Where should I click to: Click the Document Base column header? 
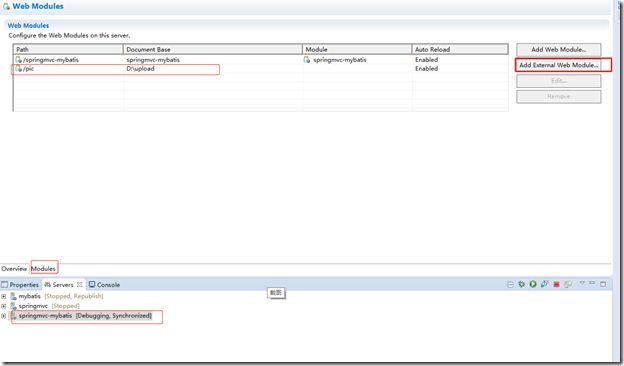tap(213, 49)
